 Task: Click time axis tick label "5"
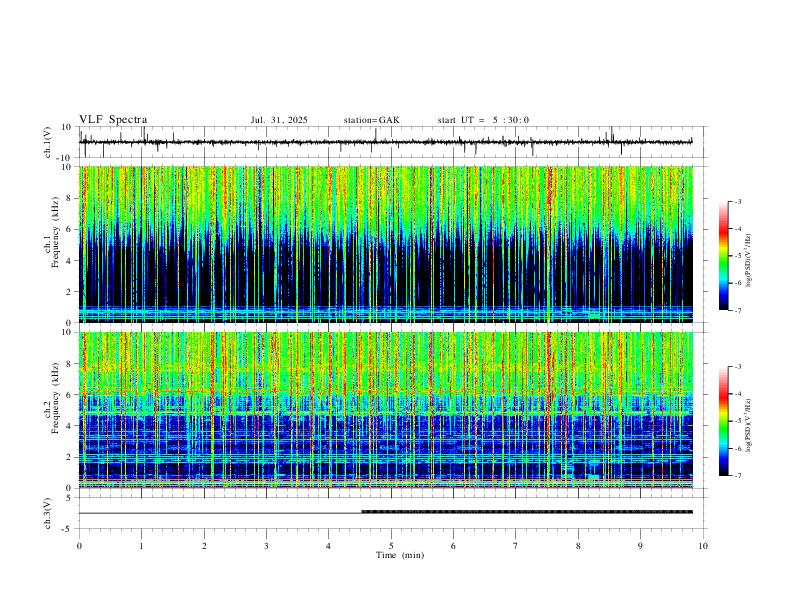pyautogui.click(x=391, y=546)
